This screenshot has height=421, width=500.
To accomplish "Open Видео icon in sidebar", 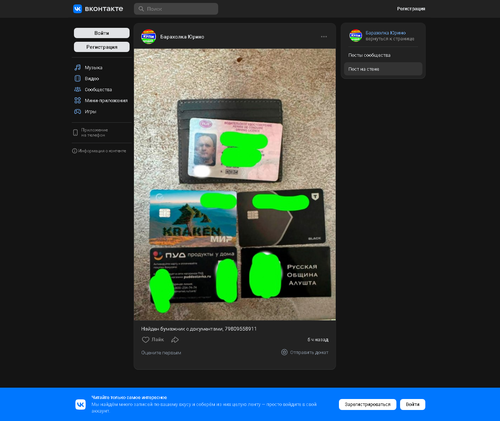I will point(77,79).
